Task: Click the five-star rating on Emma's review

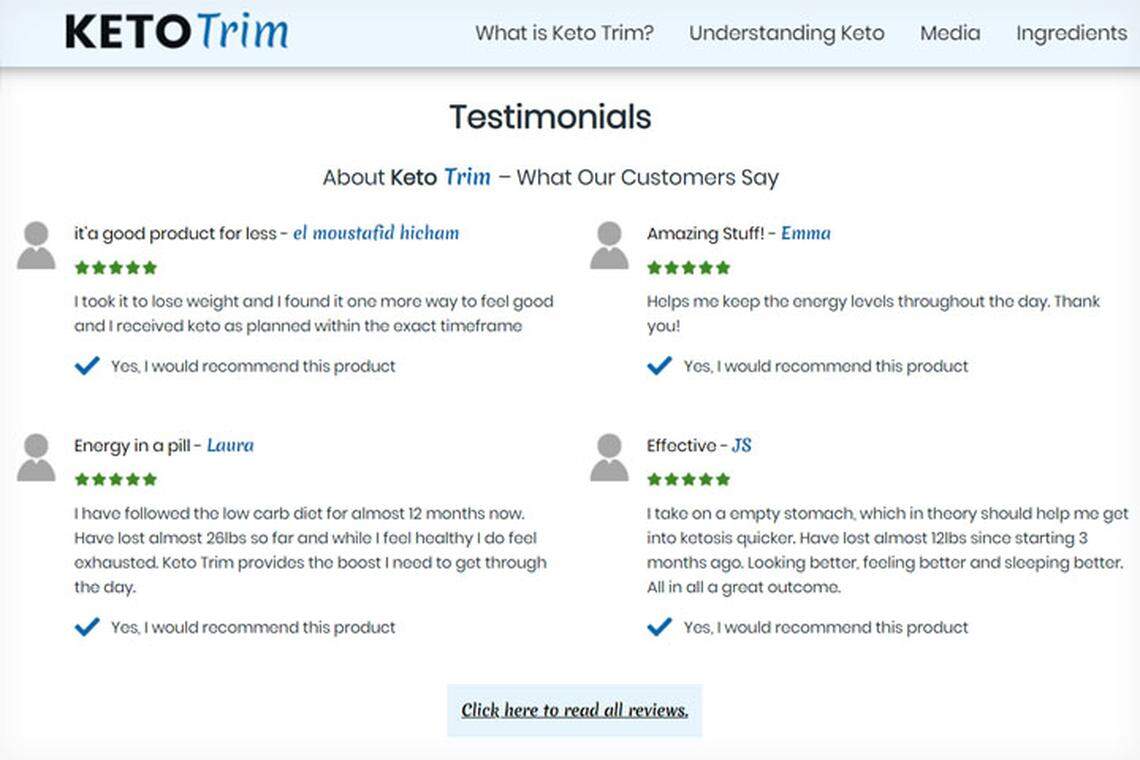Action: (688, 268)
